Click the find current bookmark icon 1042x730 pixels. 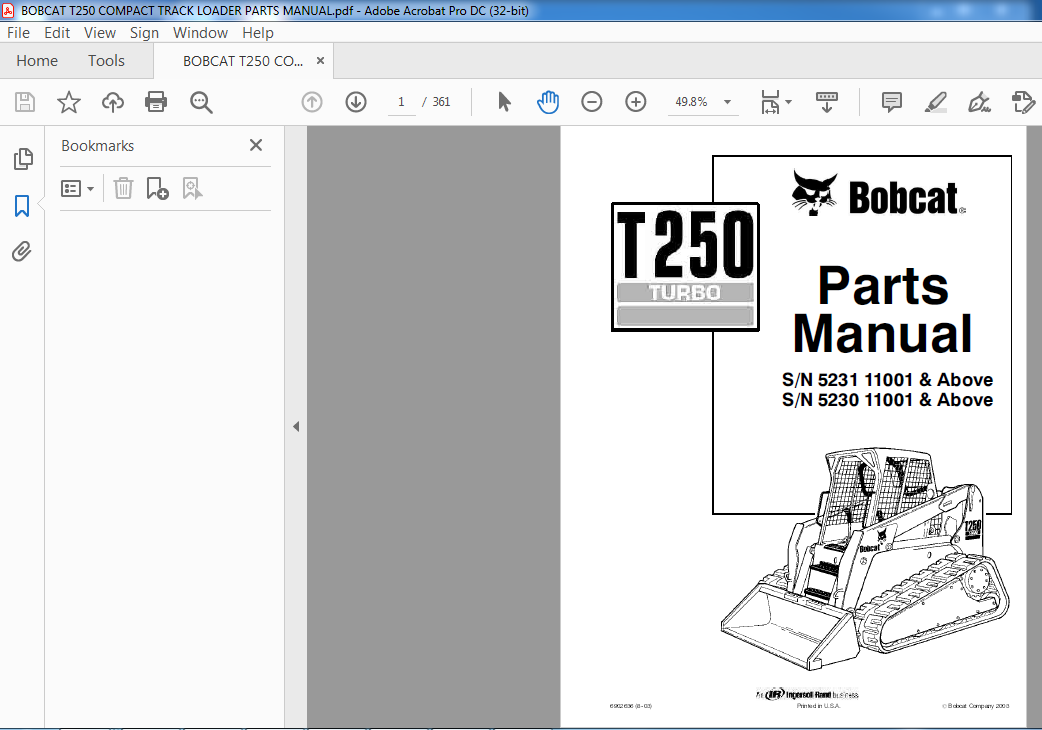pos(192,189)
